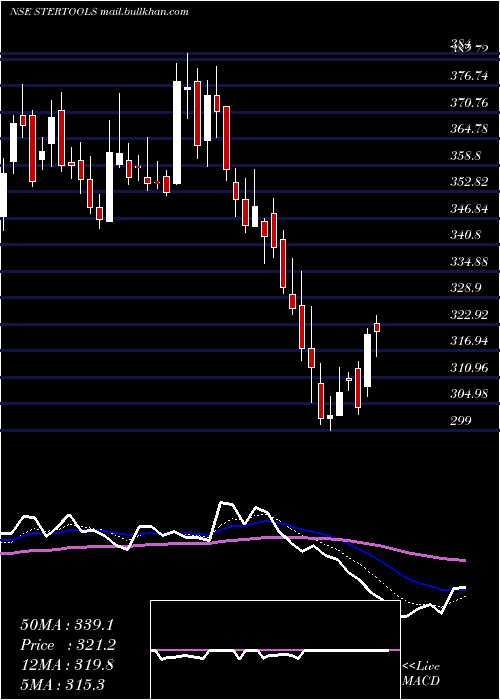Click the 5MA : 315.3 readout
The width and height of the screenshot is (500, 700).
coord(62,684)
